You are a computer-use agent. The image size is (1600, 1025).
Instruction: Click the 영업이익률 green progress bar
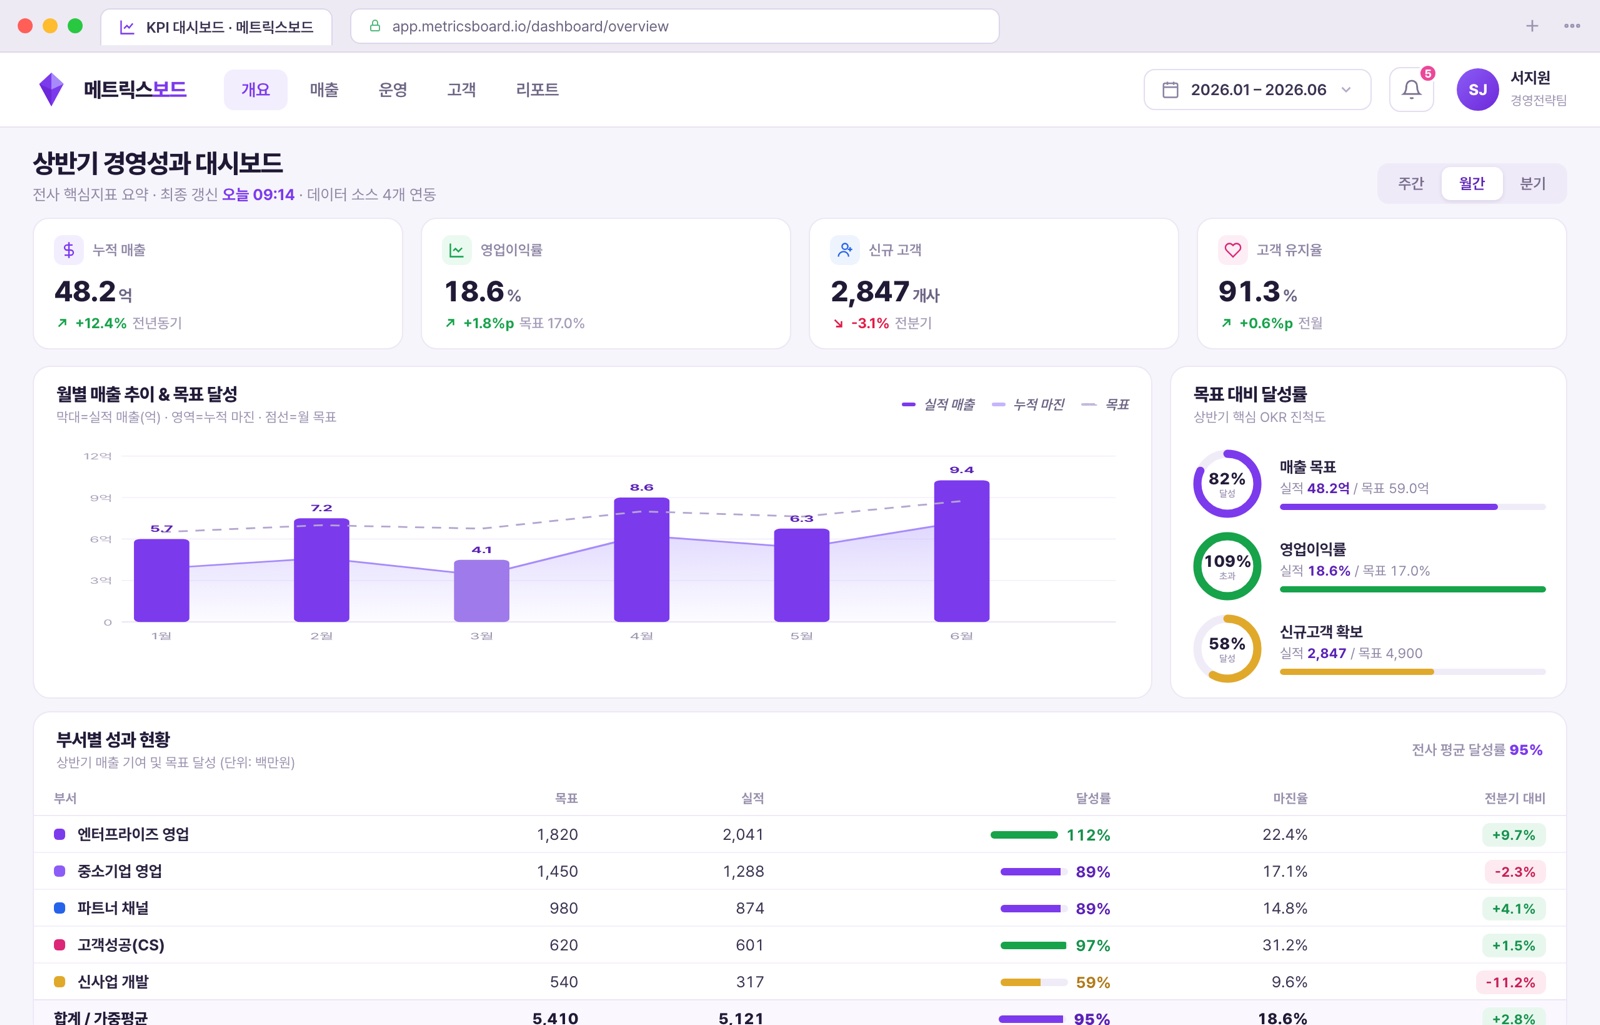[x=1413, y=589]
